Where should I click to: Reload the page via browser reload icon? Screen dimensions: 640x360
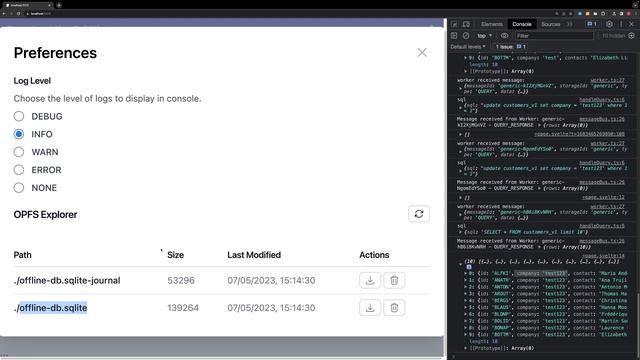coord(18,13)
